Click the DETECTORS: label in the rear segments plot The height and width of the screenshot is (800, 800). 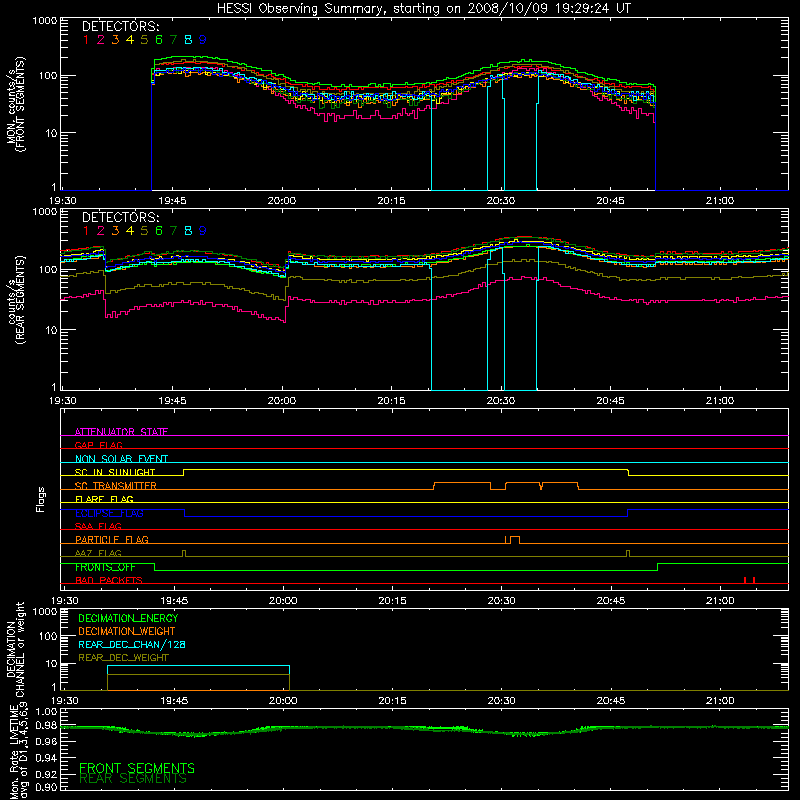(120, 217)
